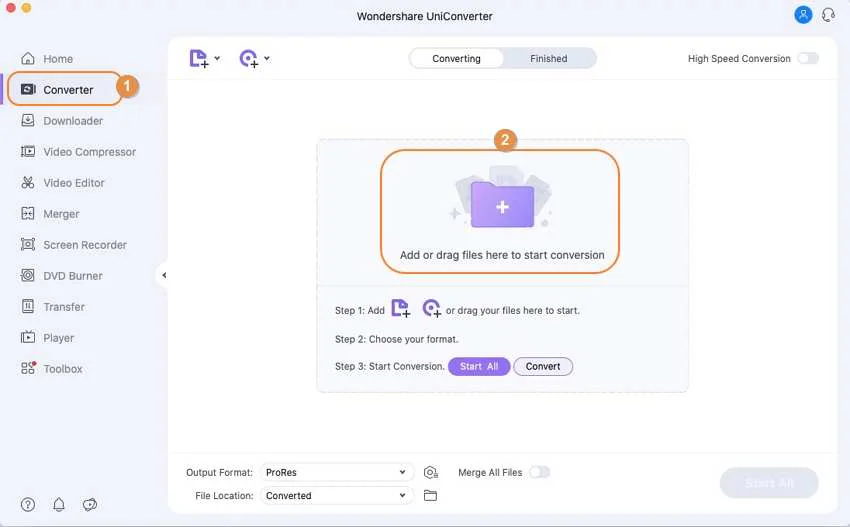Click the Load DVD icon in top toolbar
This screenshot has height=527, width=850.
point(249,59)
